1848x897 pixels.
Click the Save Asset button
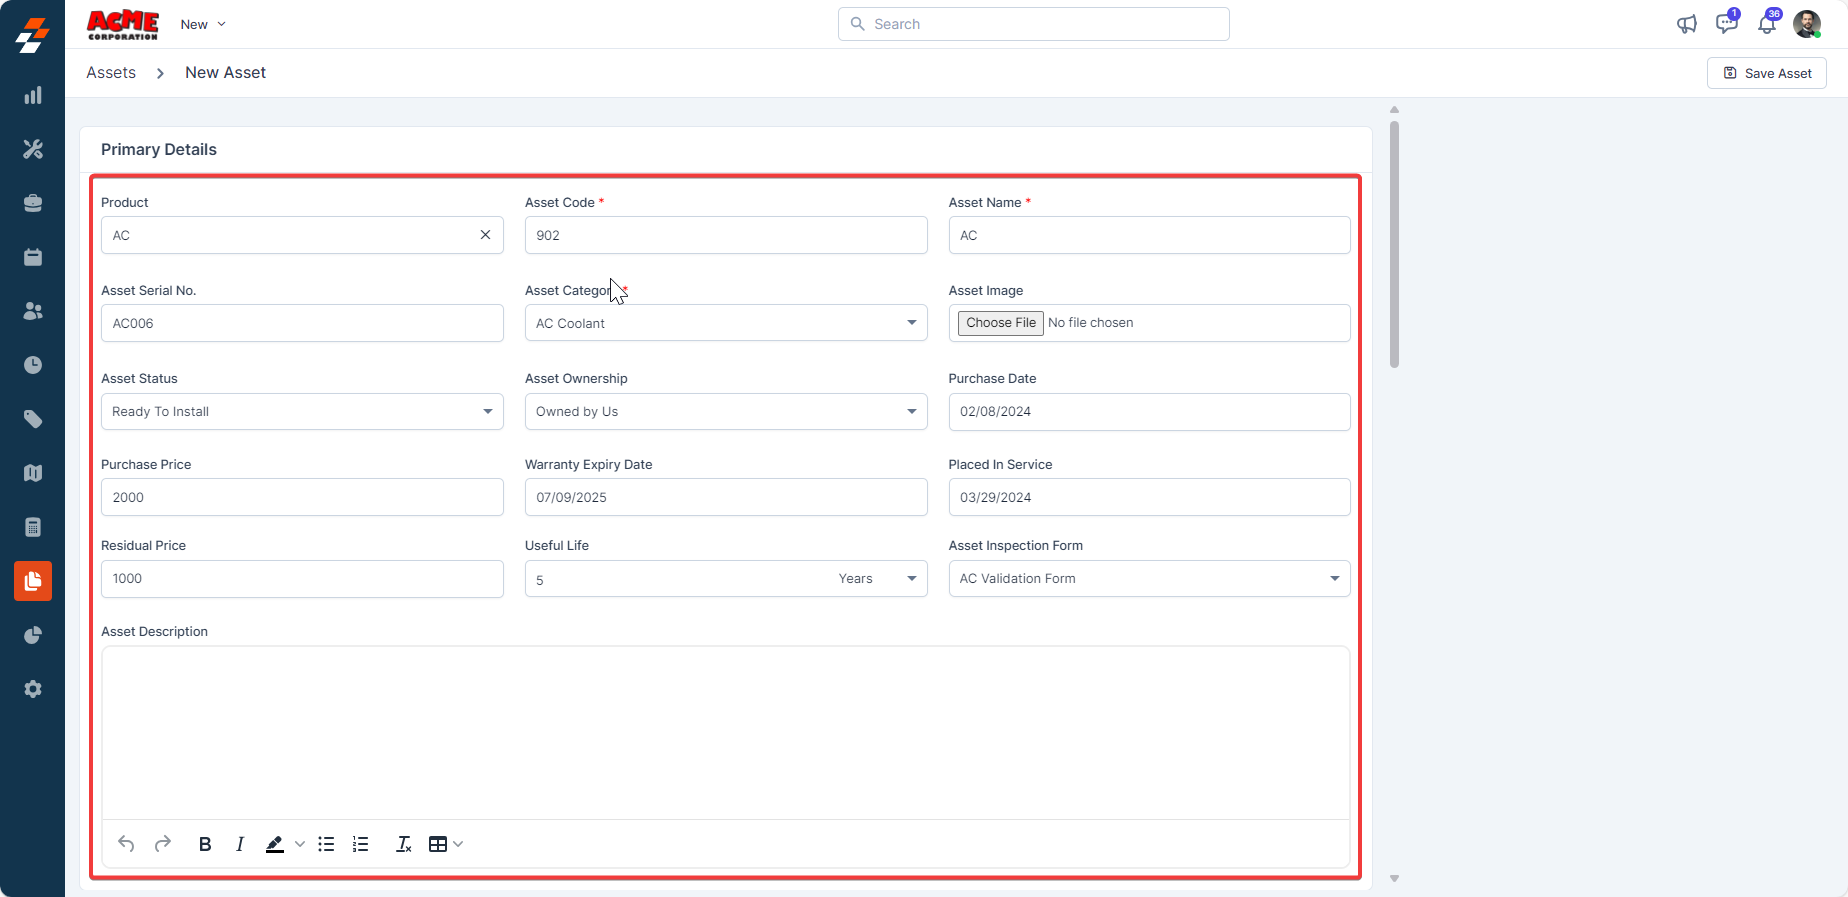pos(1766,73)
